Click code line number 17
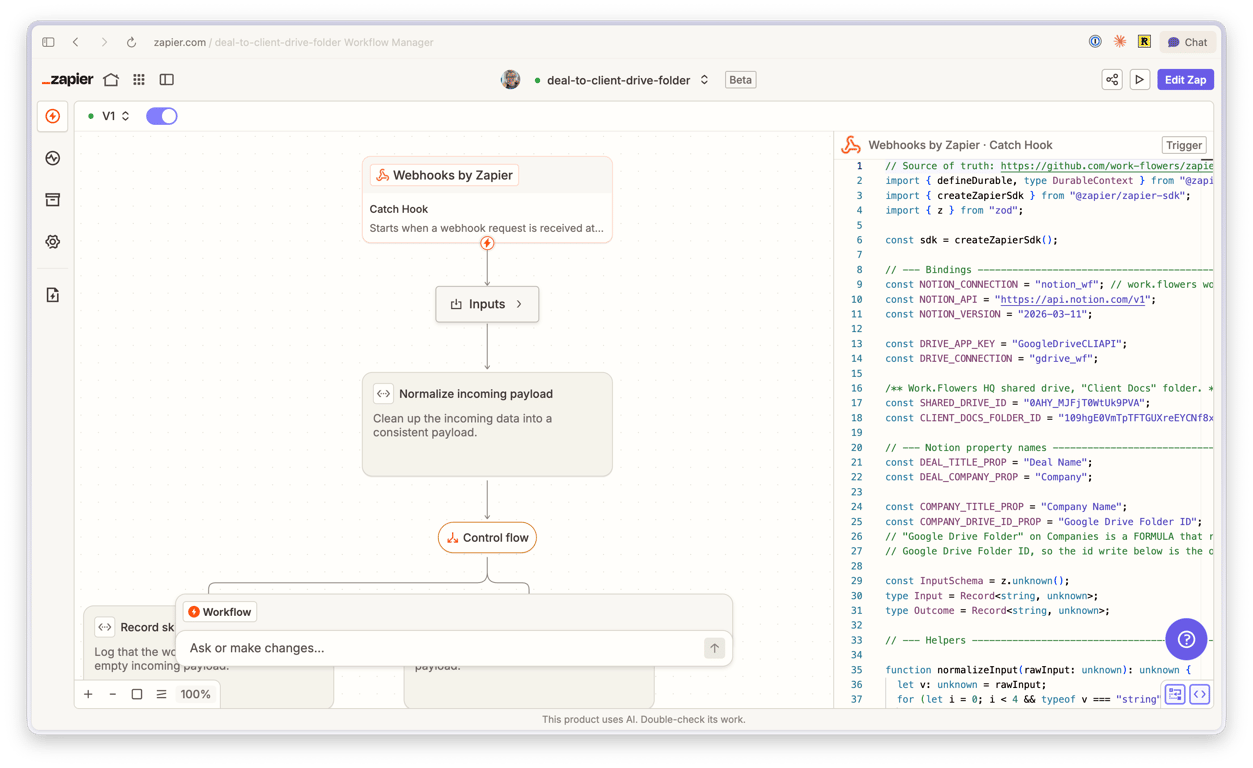The width and height of the screenshot is (1253, 768). [x=856, y=403]
